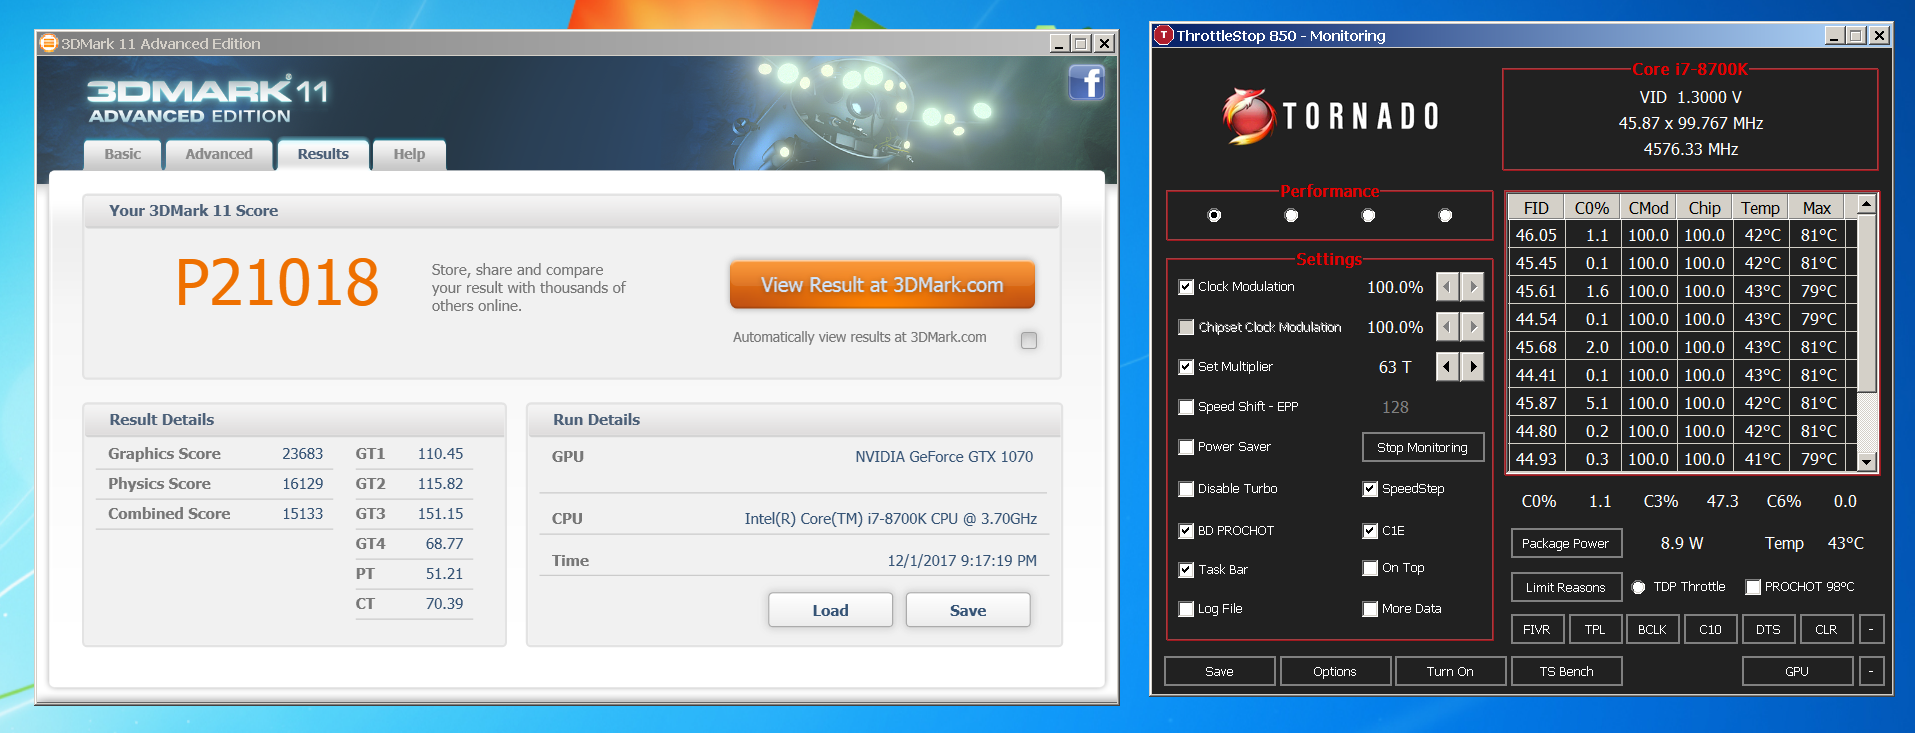Image resolution: width=1915 pixels, height=733 pixels.
Task: Switch to Advanced tab in 3DMark
Action: point(219,154)
